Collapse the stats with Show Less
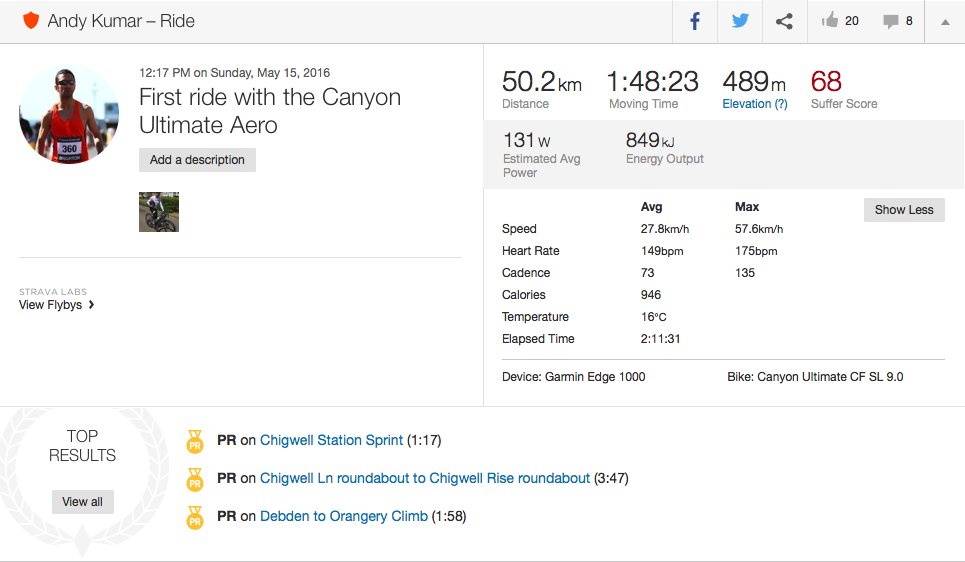Viewport: 965px width, 562px height. 903,210
